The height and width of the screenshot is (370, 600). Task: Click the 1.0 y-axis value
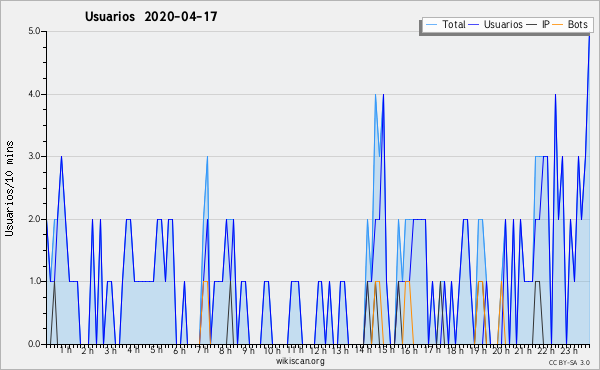tap(34, 281)
